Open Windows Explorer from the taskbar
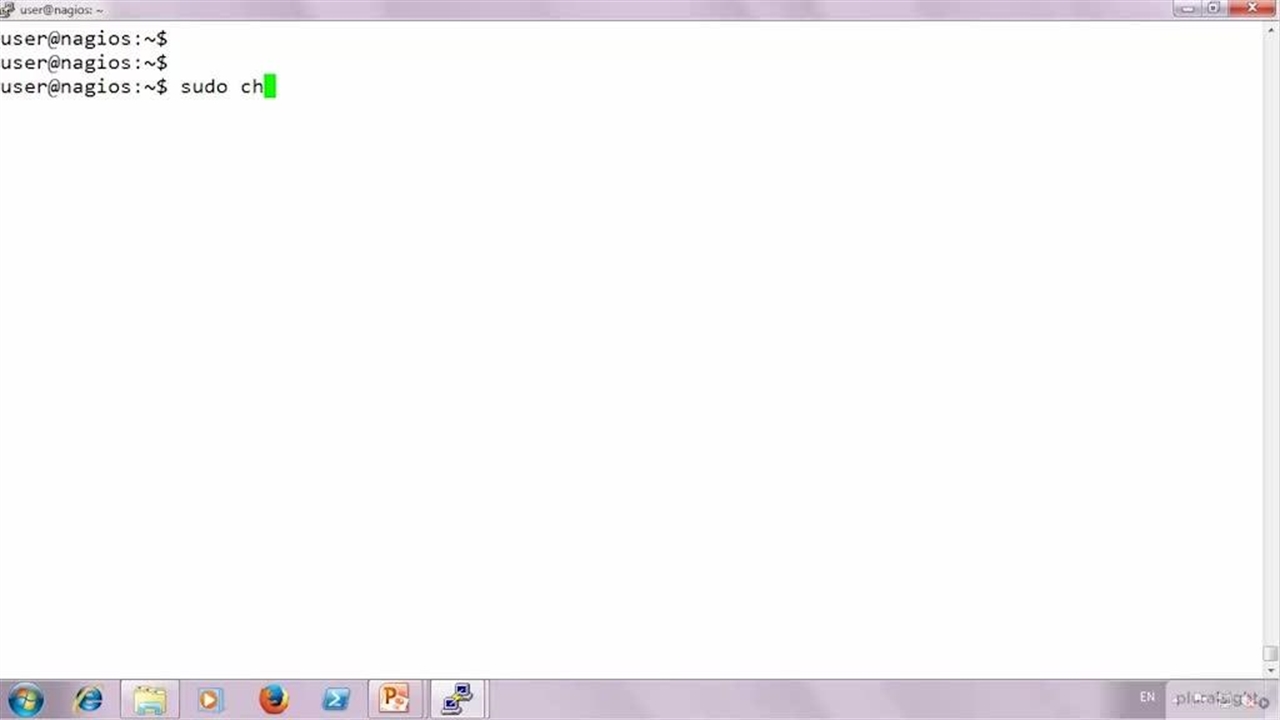The image size is (1280, 720). (x=150, y=698)
